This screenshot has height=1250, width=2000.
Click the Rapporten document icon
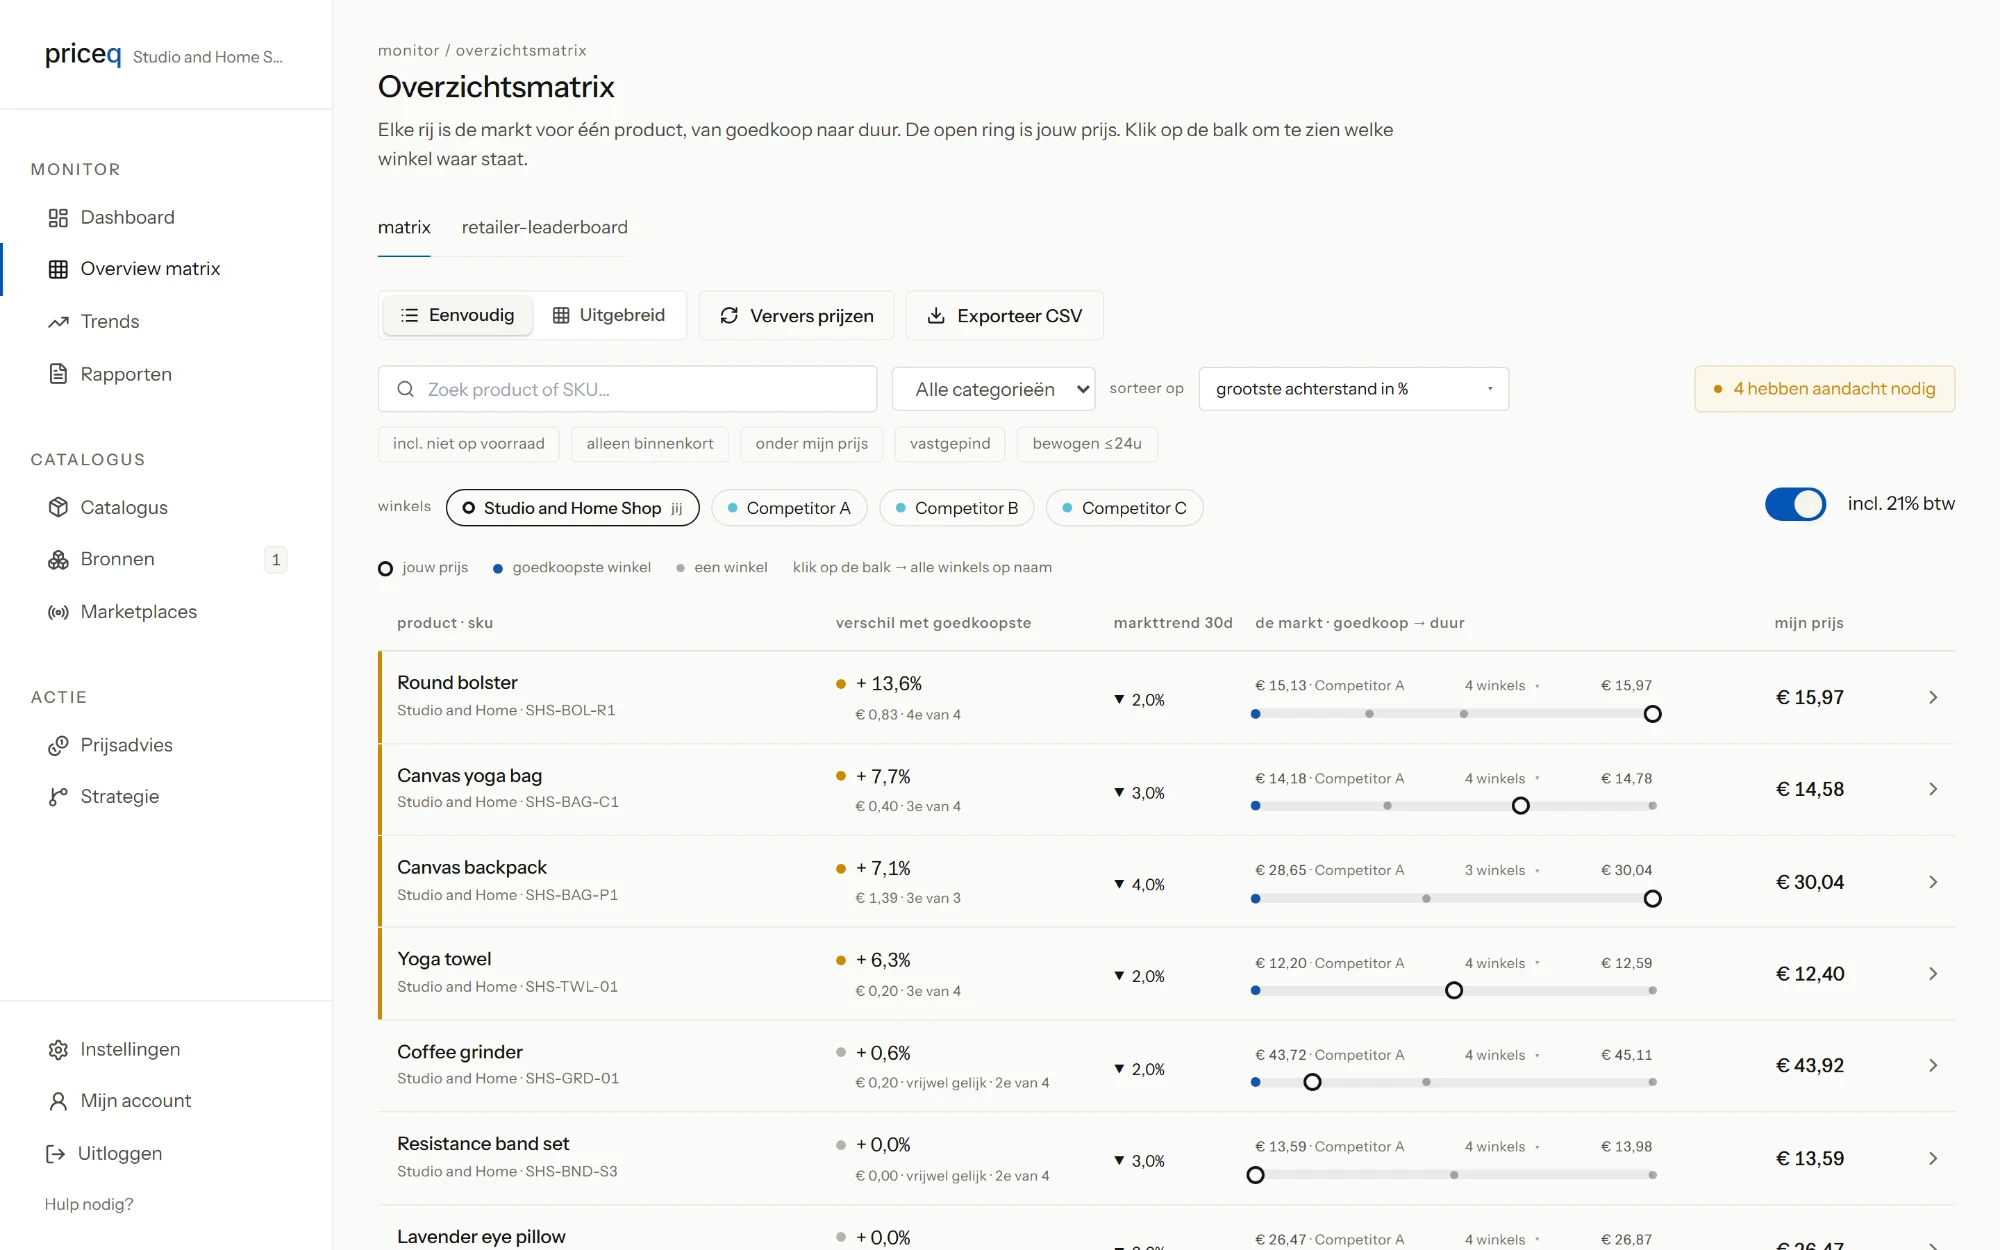[58, 374]
